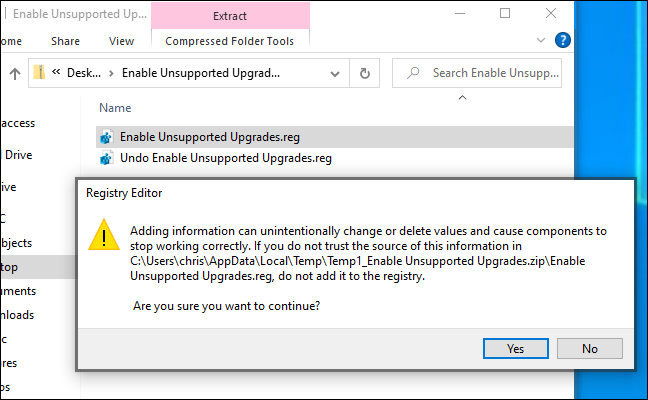The width and height of the screenshot is (648, 400).
Task: Click the folder icon in the address bar
Action: coord(39,73)
